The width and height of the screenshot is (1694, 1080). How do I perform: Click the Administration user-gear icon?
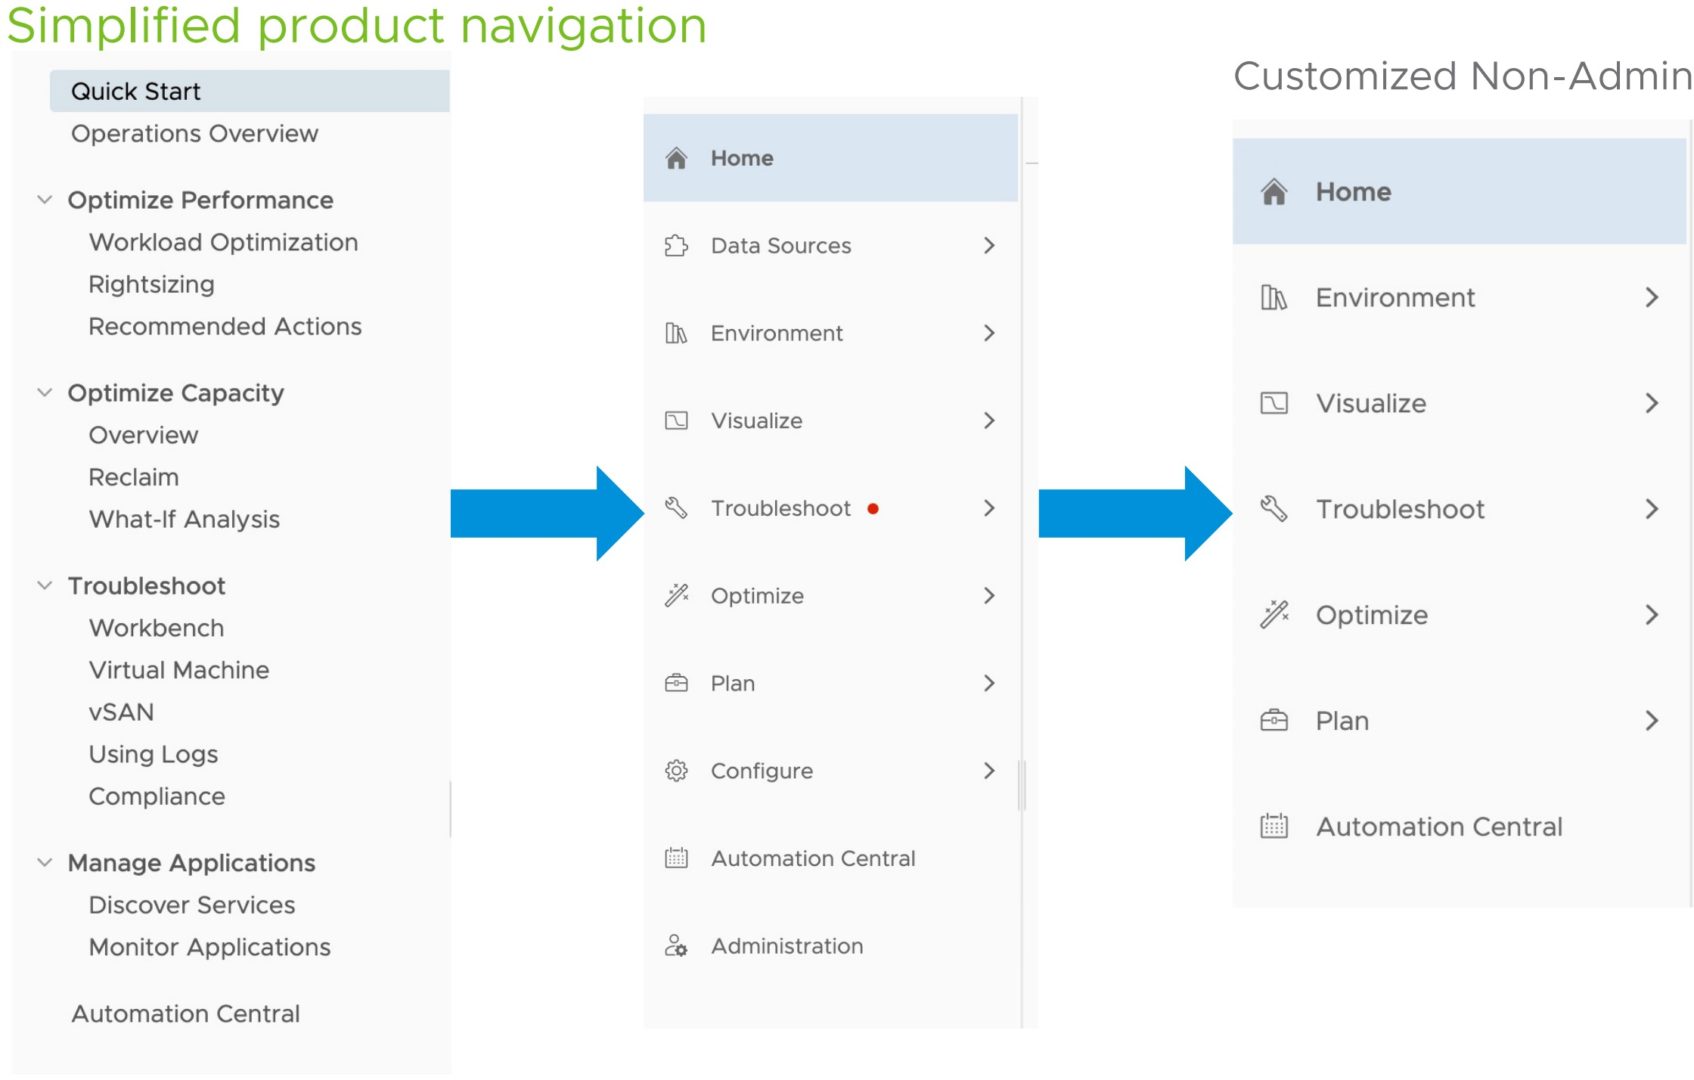coord(676,946)
